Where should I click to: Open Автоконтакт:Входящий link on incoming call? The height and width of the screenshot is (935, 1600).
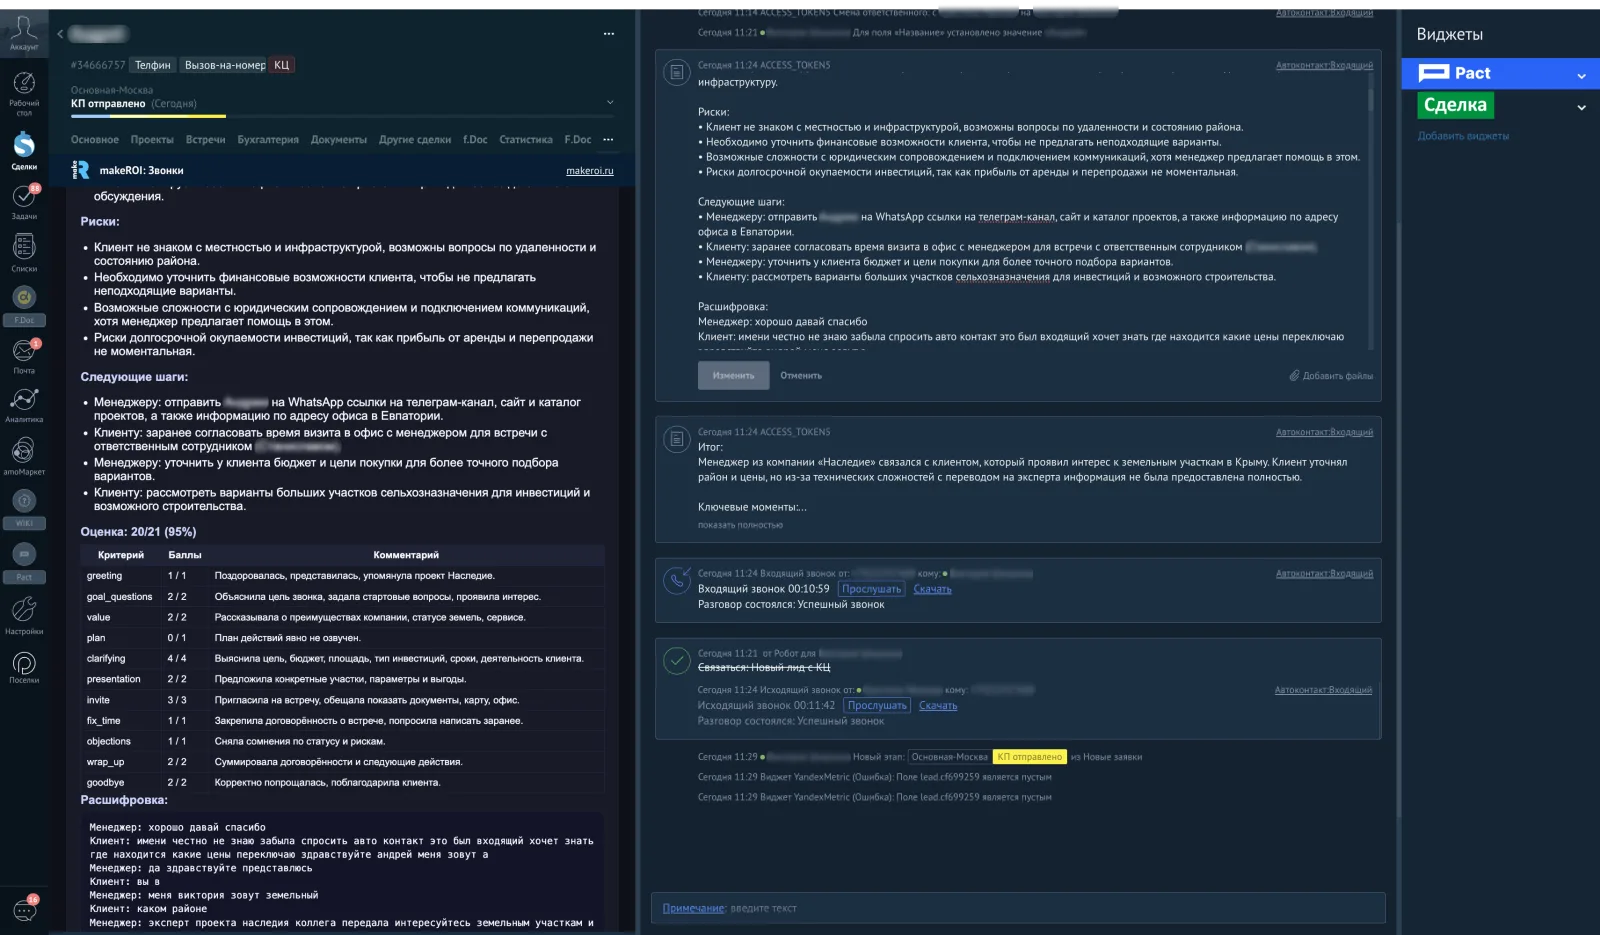[x=1324, y=573]
